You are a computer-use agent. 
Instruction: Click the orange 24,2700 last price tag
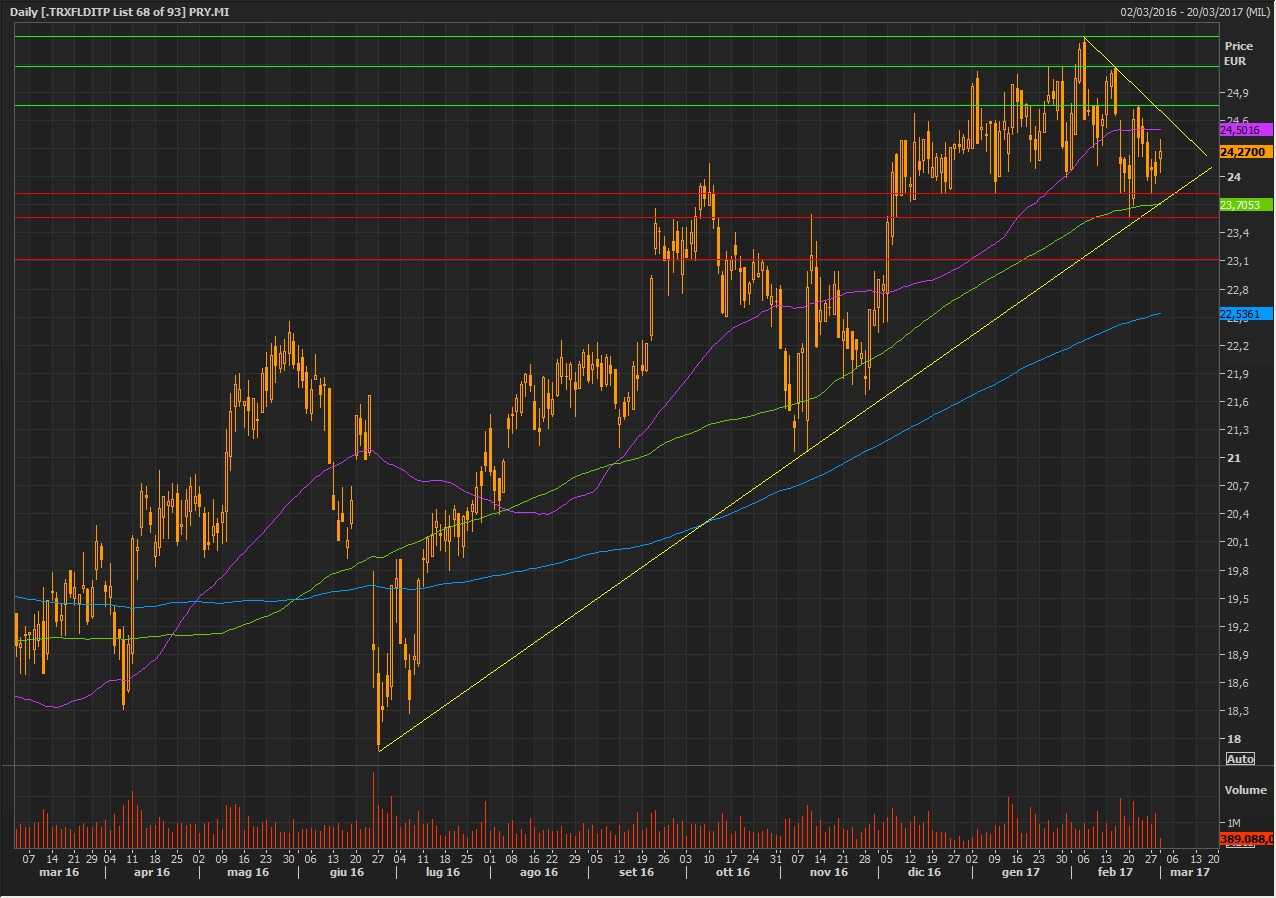[1245, 152]
